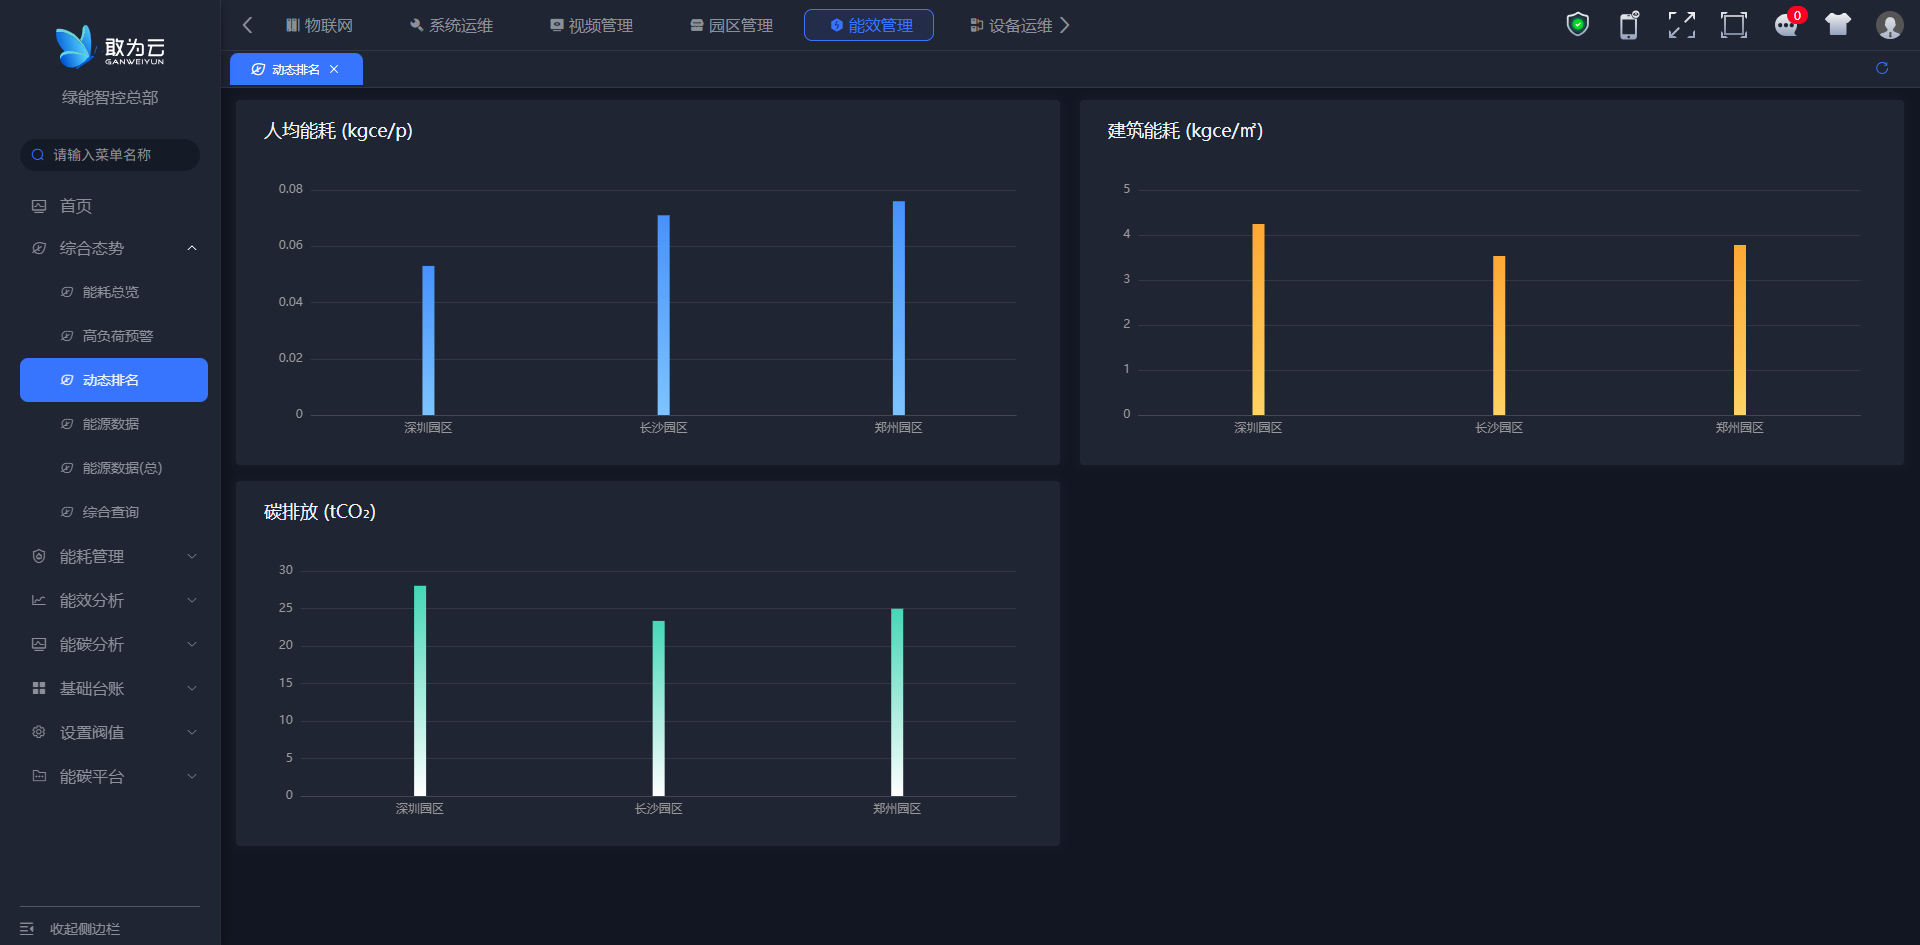
Task: Click the 绿能智控总部 organization name
Action: pos(110,98)
